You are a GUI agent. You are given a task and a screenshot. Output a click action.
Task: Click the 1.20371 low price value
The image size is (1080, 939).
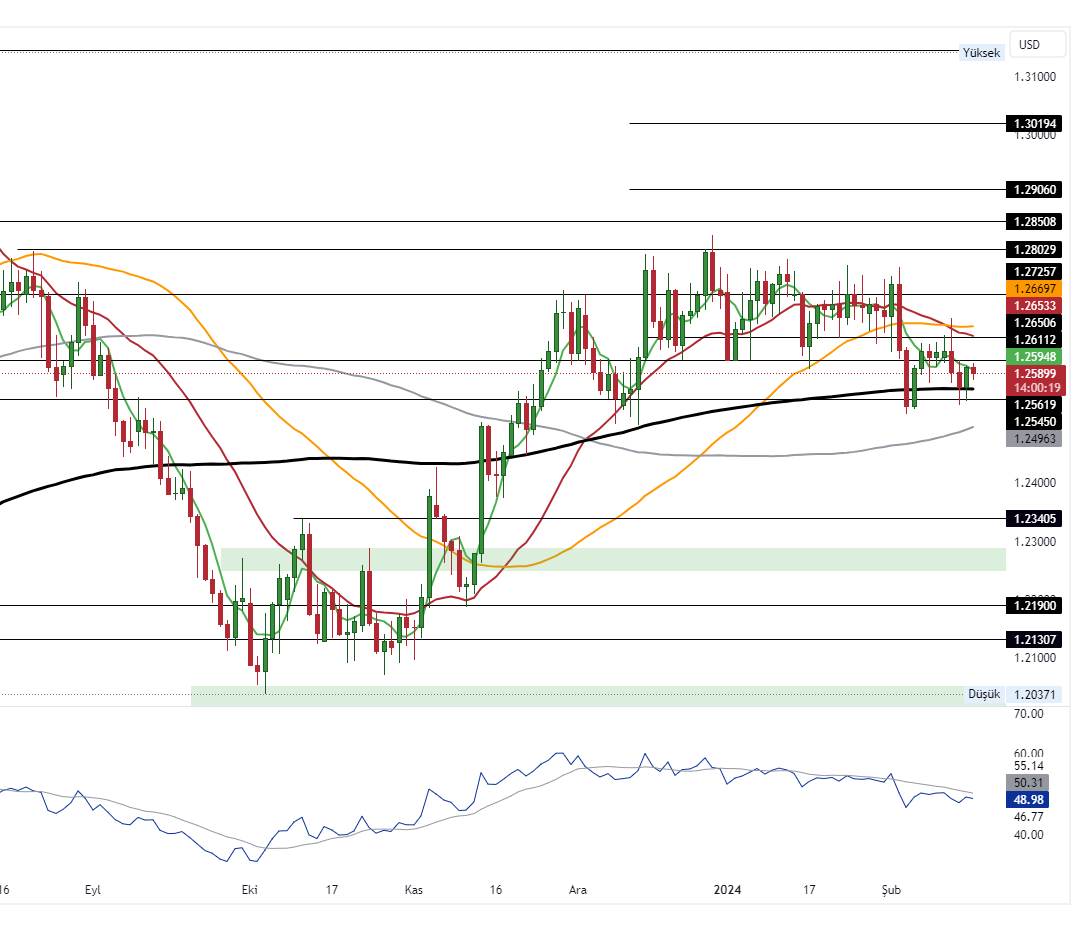(1034, 694)
